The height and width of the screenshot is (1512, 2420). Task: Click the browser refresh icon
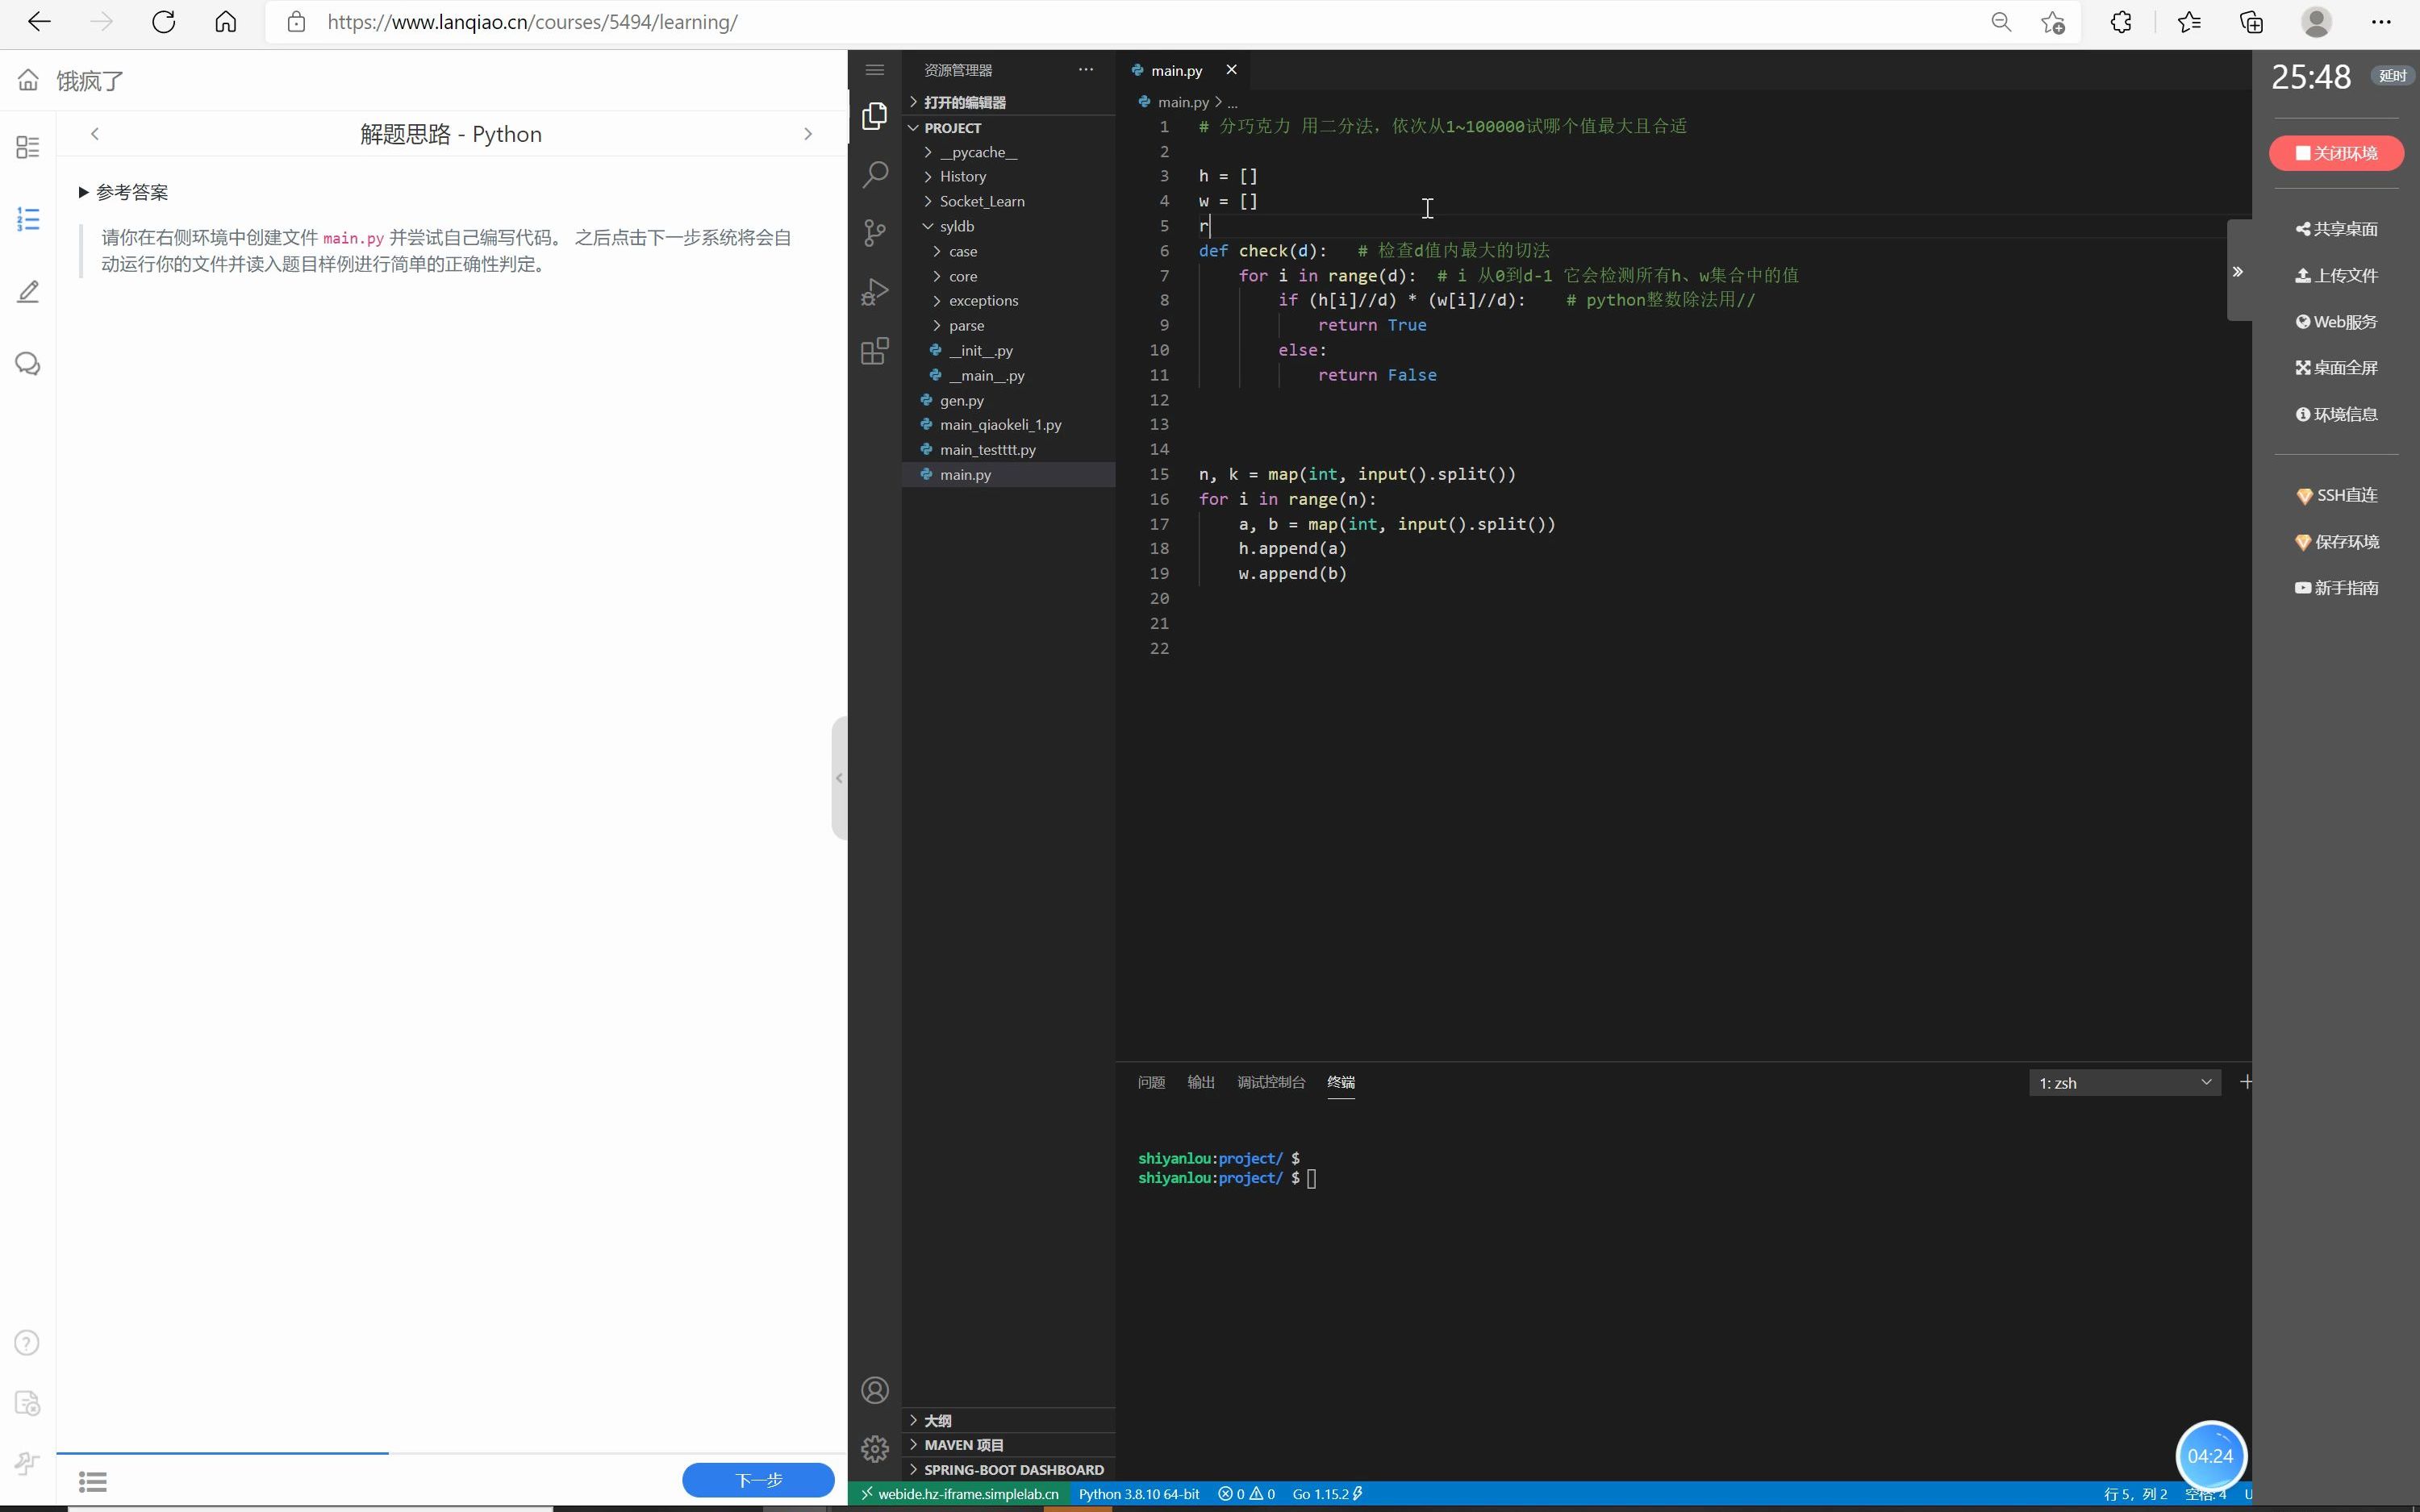tap(163, 22)
